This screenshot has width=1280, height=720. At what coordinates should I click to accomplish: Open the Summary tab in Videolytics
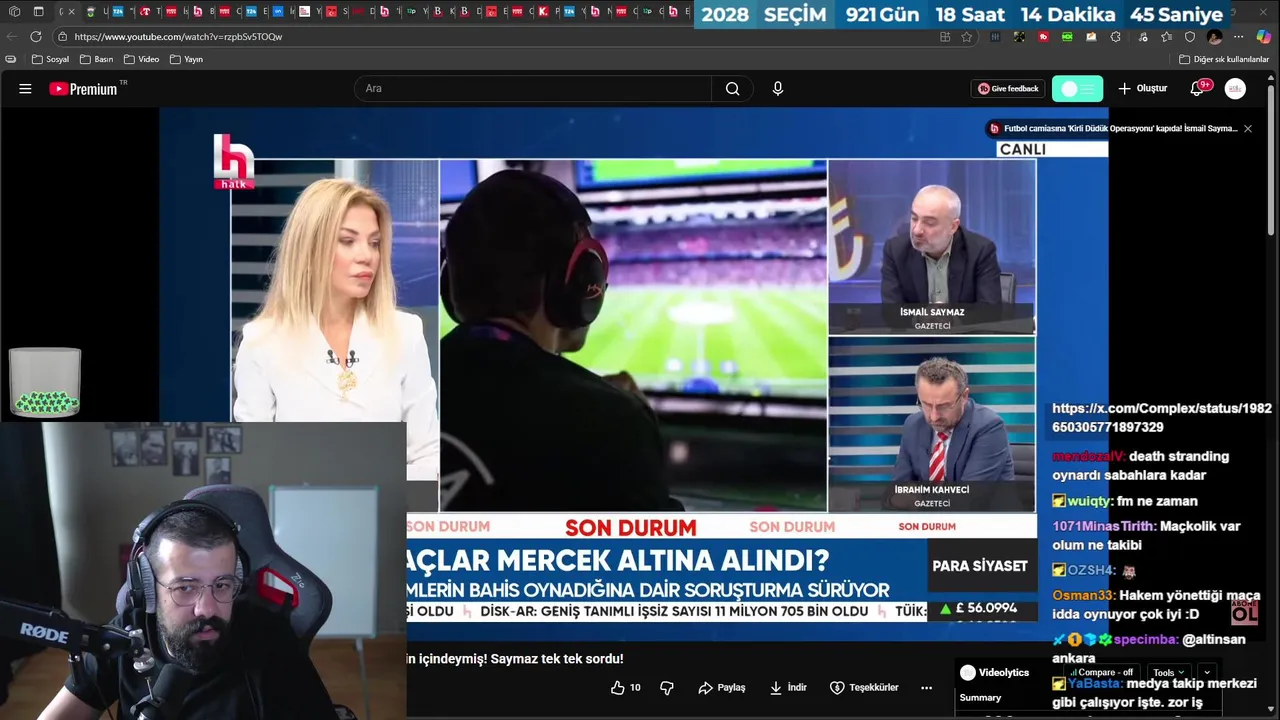click(x=980, y=698)
